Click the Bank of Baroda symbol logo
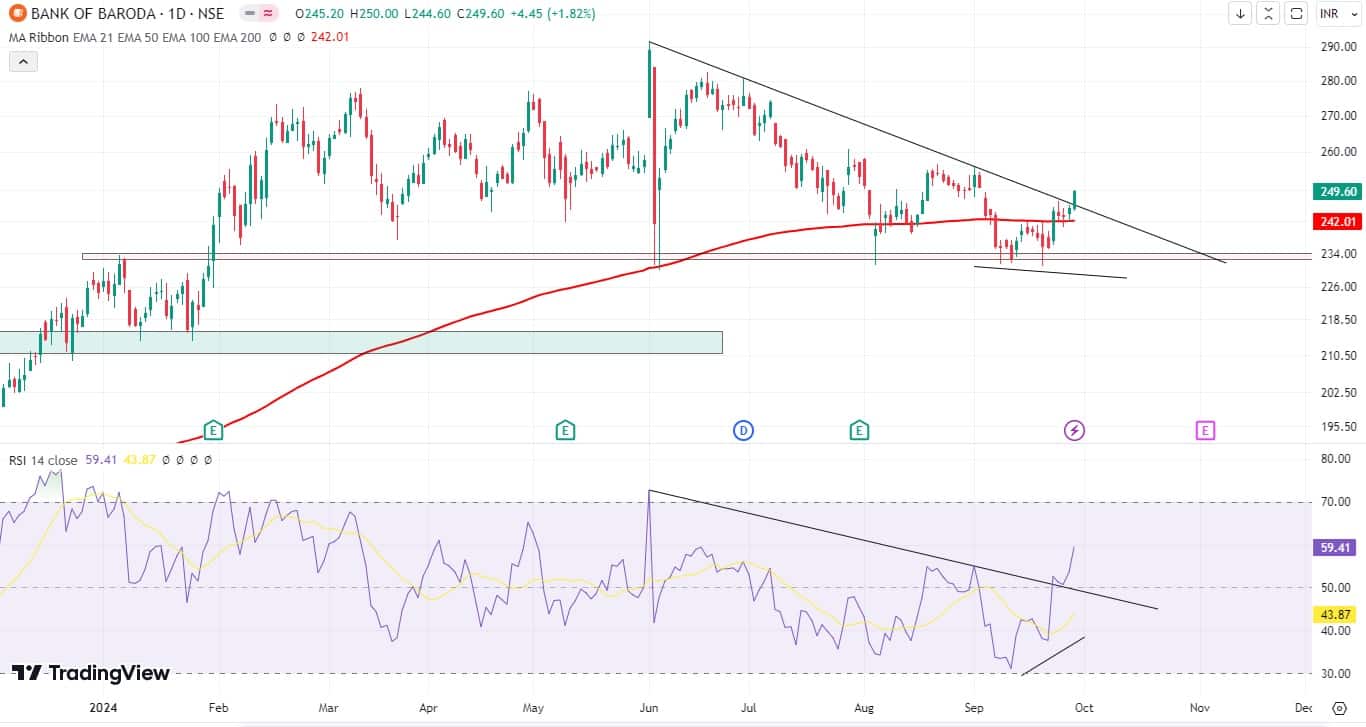This screenshot has width=1366, height=727. point(16,14)
